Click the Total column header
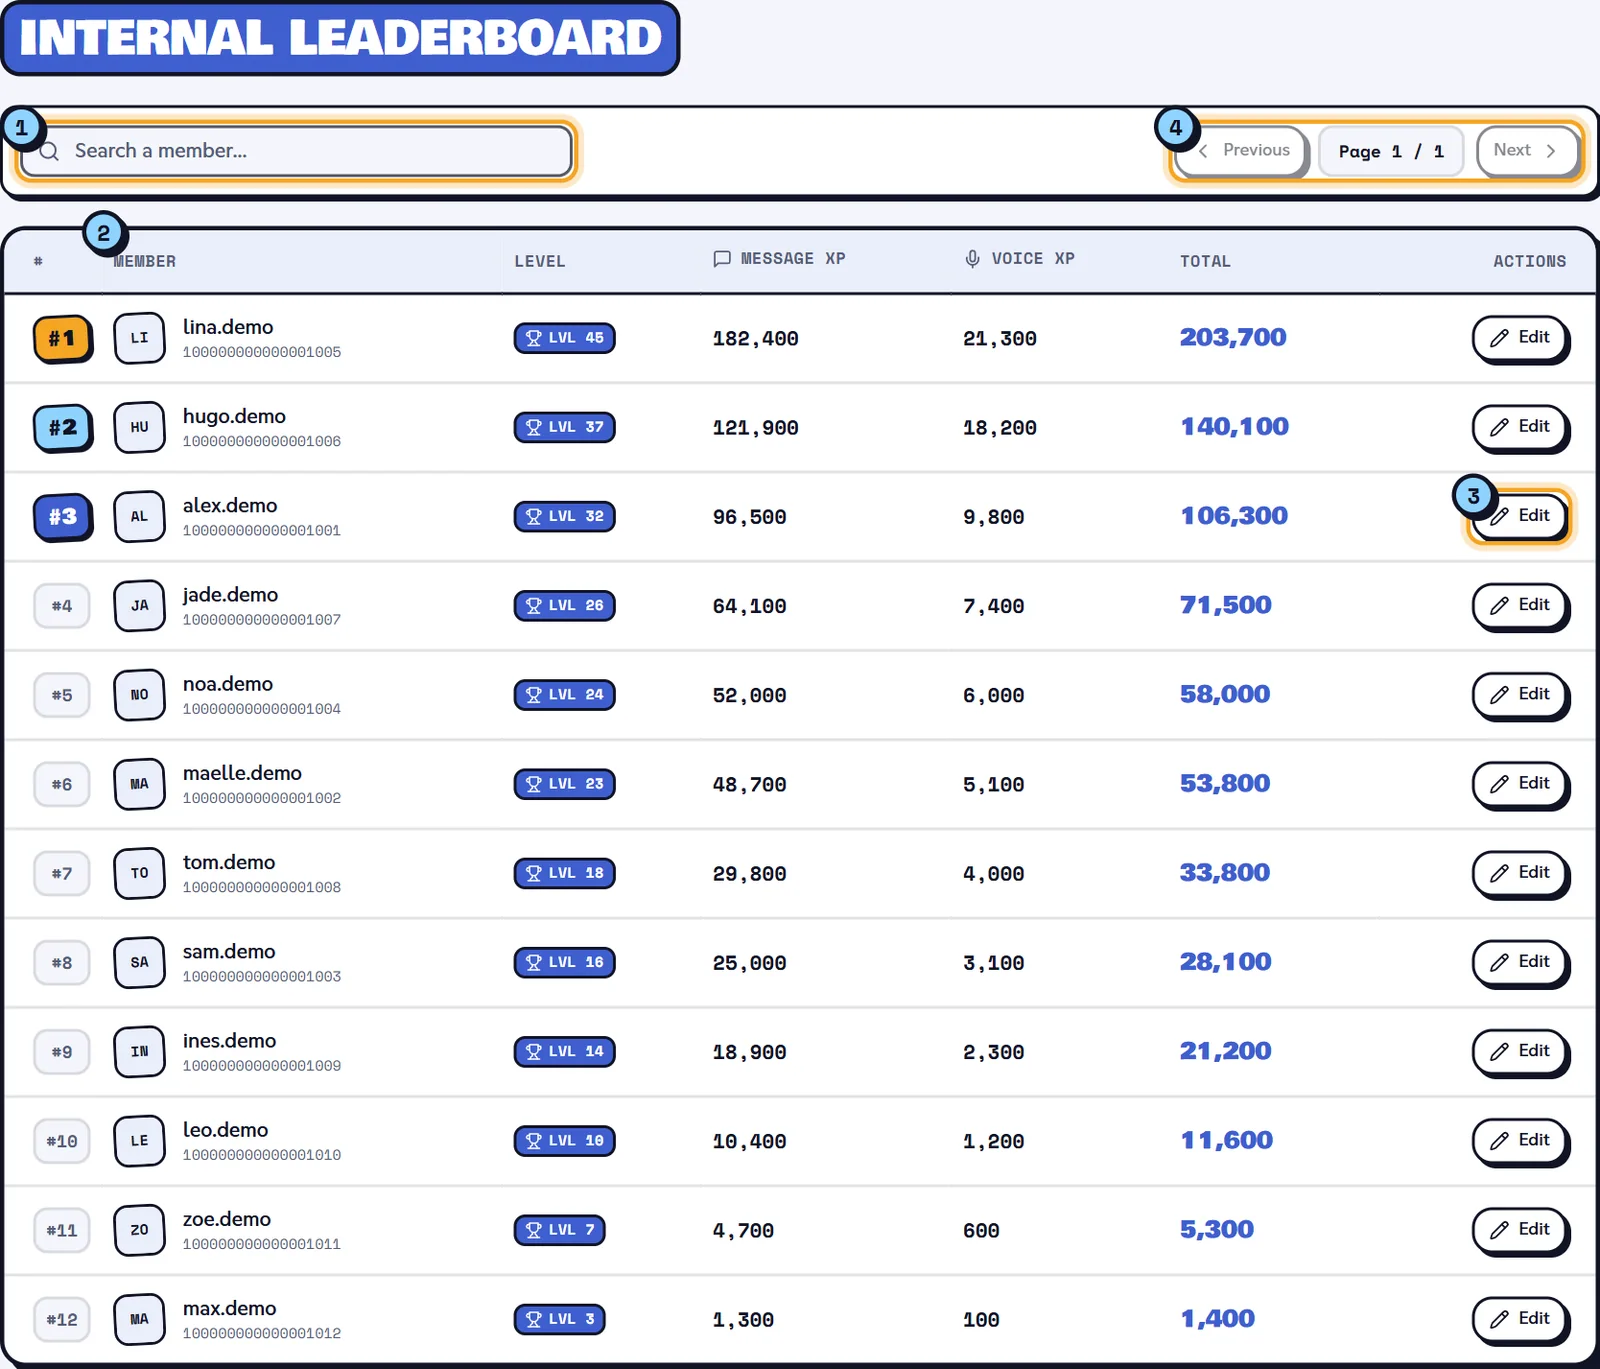Viewport: 1600px width, 1369px height. pos(1205,261)
